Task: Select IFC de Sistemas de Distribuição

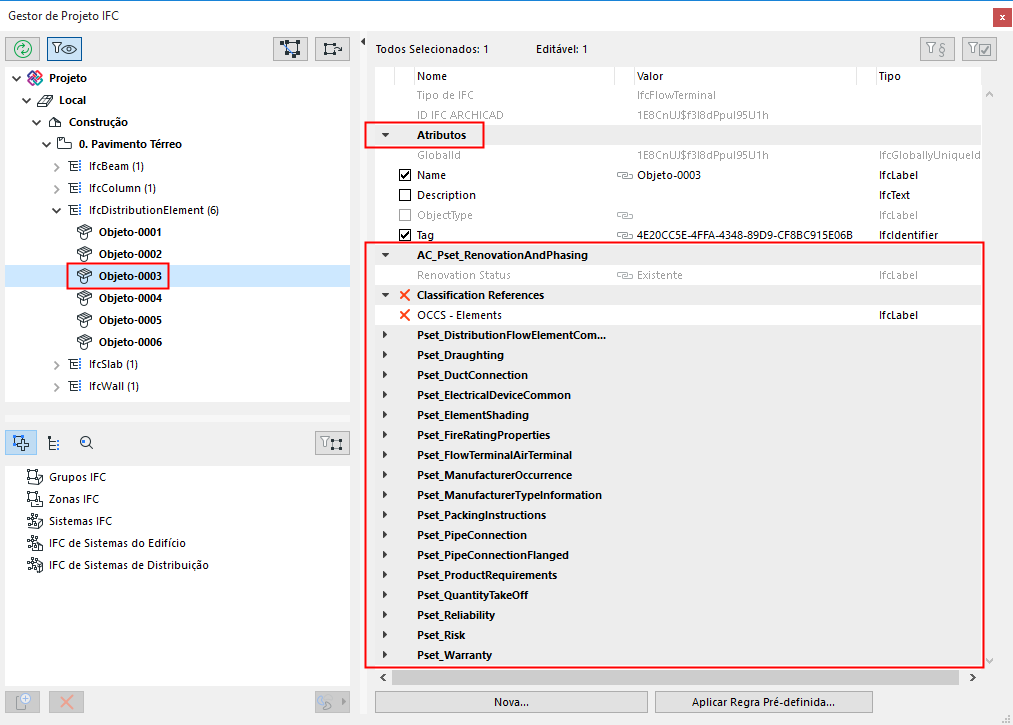Action: tap(129, 565)
